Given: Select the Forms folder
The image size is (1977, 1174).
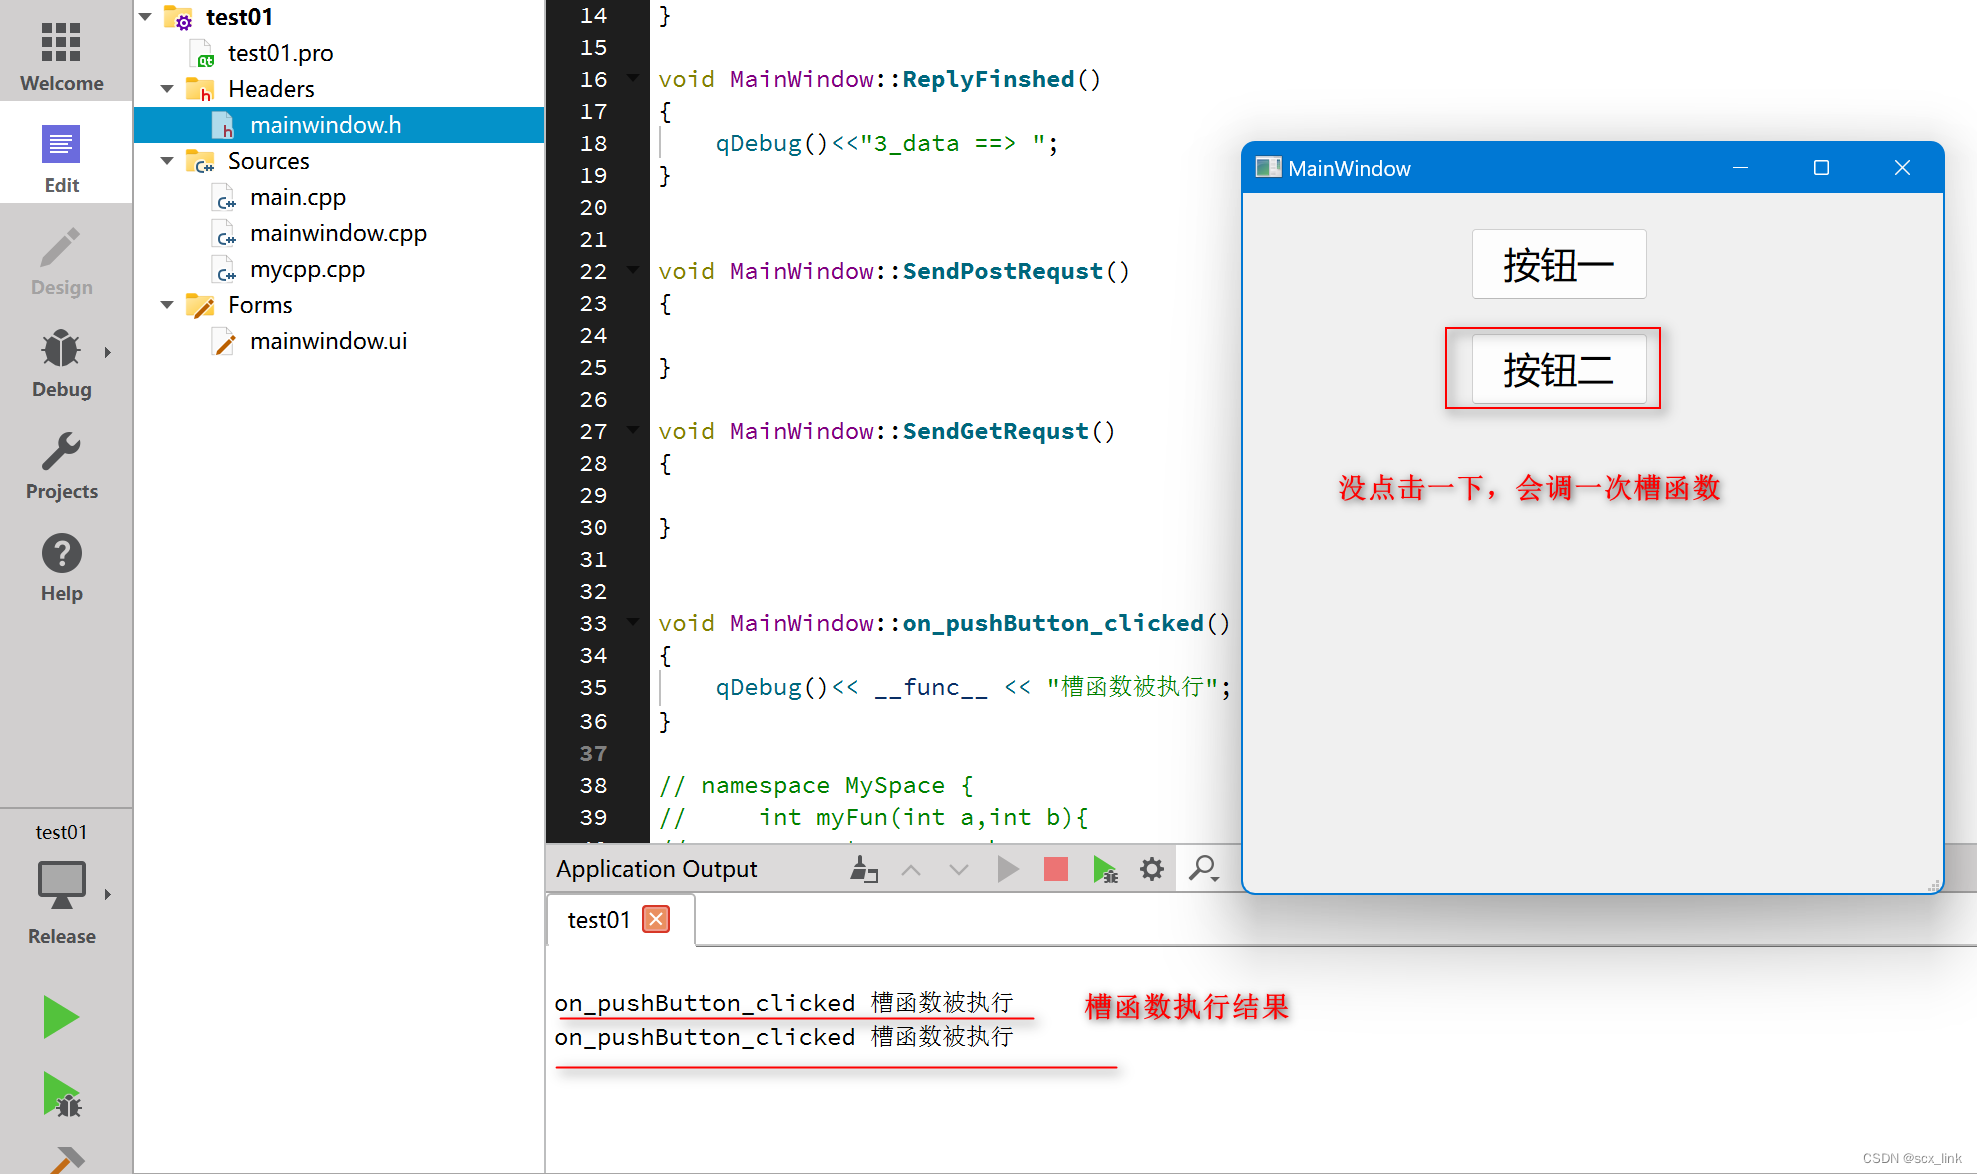Looking at the screenshot, I should pyautogui.click(x=260, y=305).
